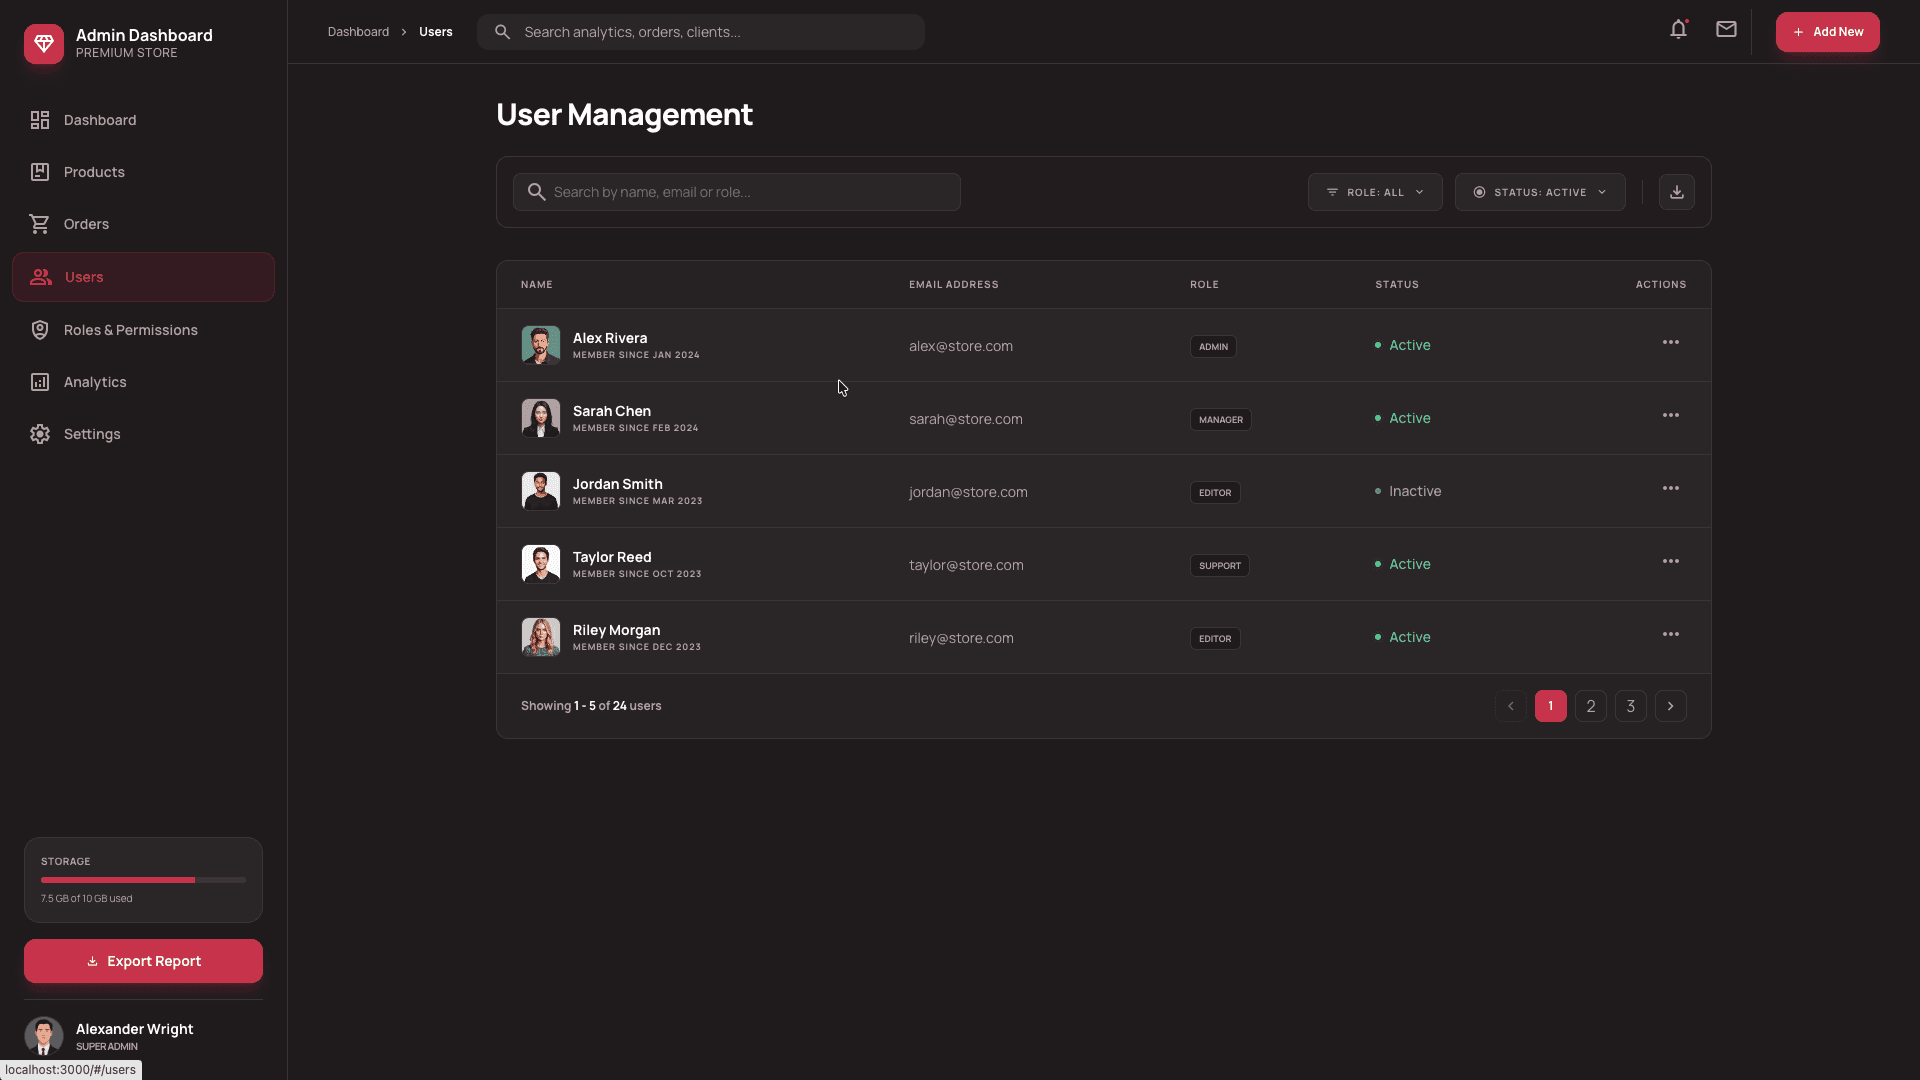Open Orders from the sidebar

[x=86, y=223]
